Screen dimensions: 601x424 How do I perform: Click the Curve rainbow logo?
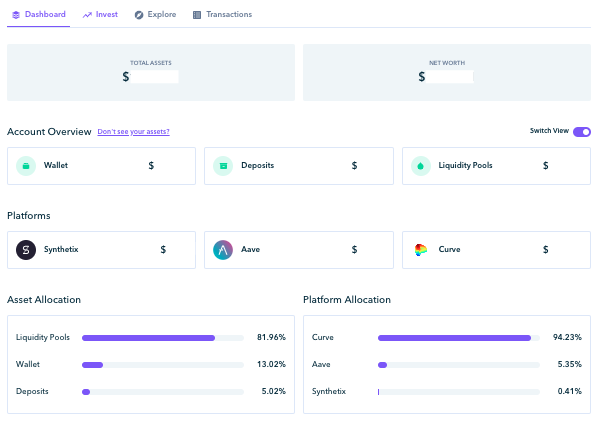pyautogui.click(x=420, y=250)
